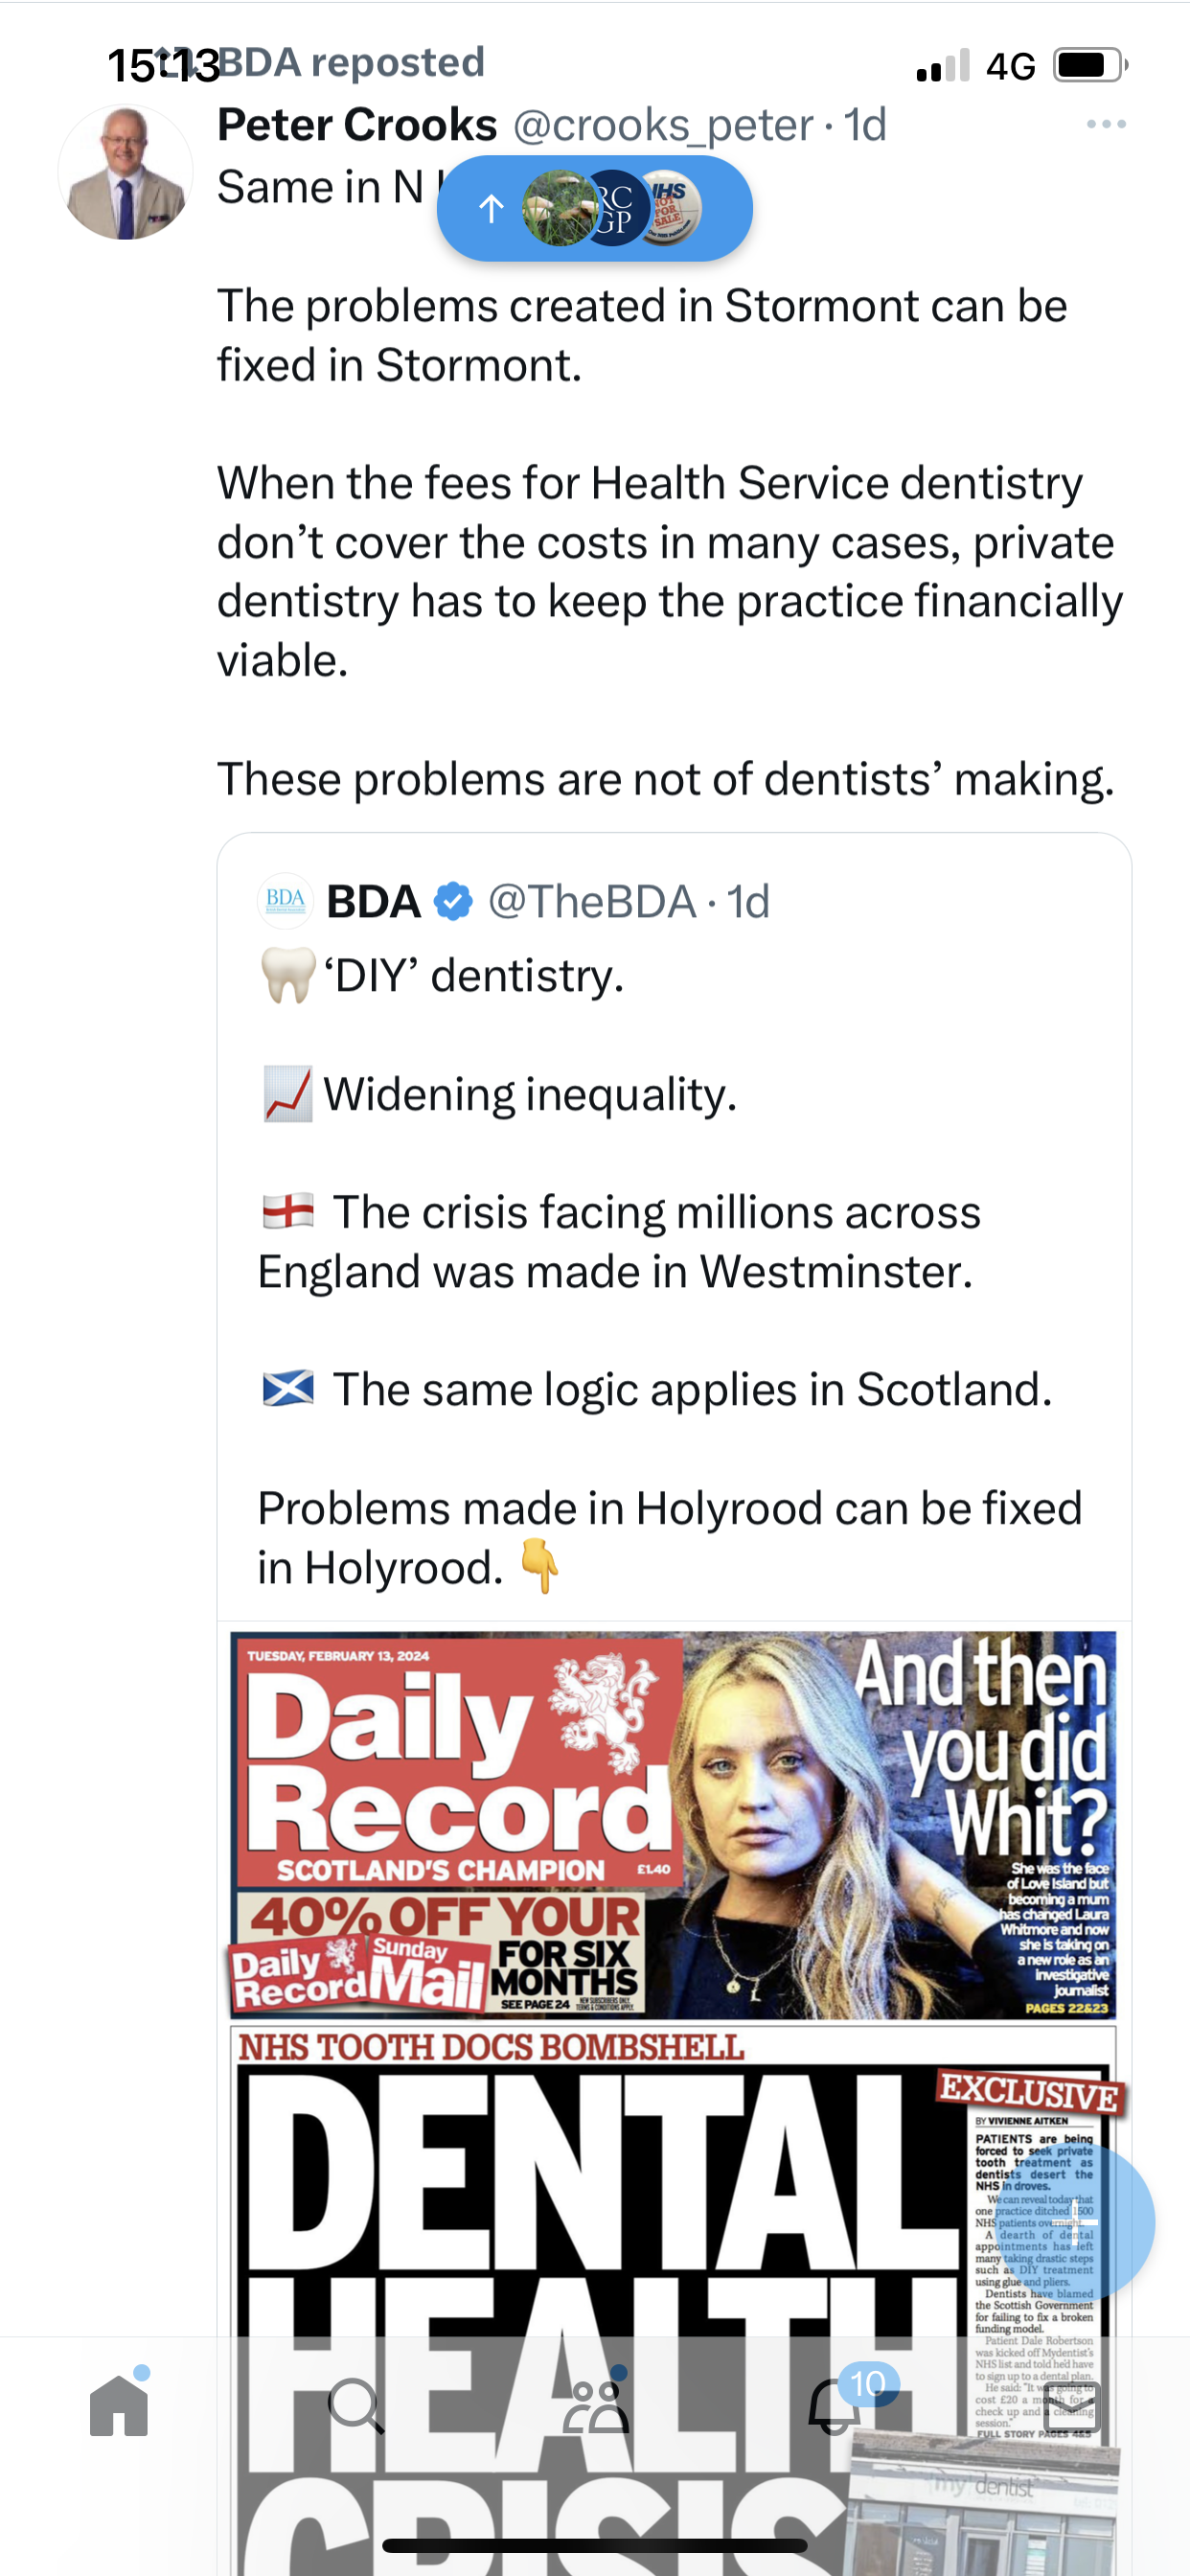Open the Daily Record front page image
The height and width of the screenshot is (2576, 1190).
tap(674, 2100)
